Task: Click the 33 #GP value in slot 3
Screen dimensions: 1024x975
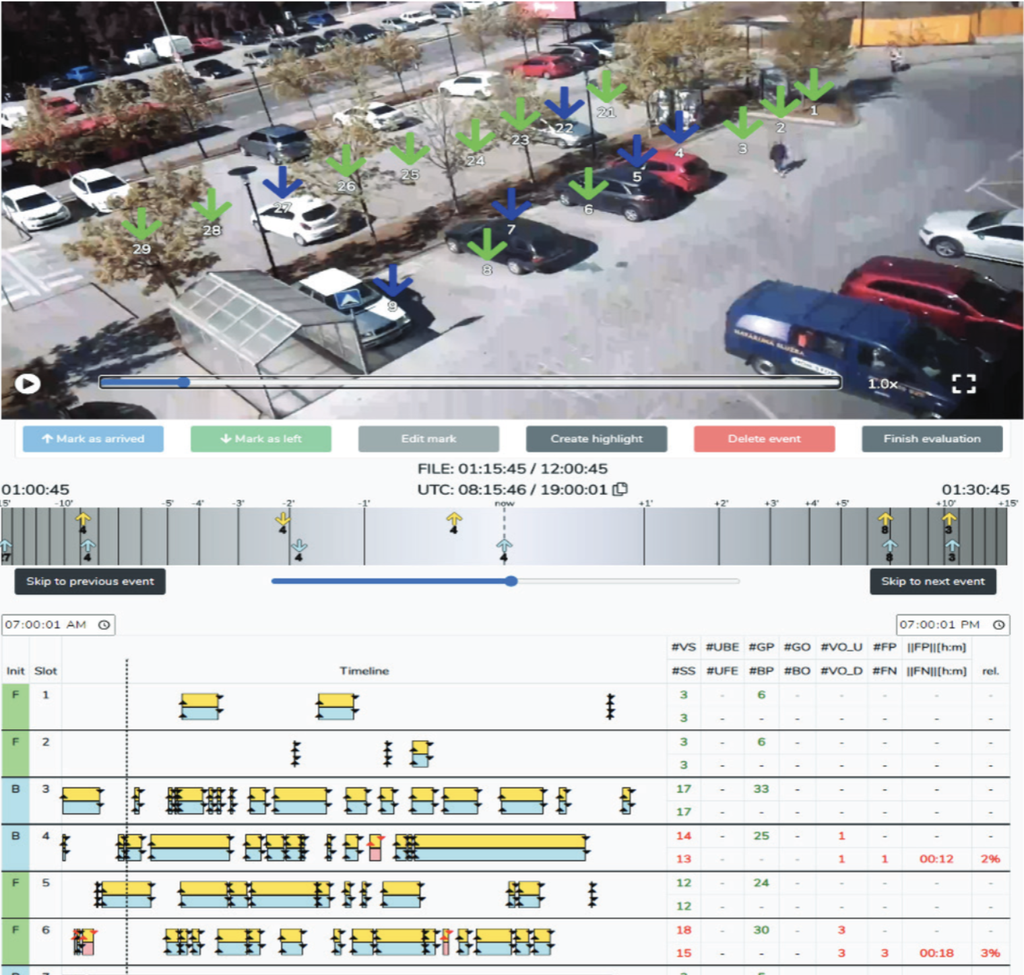Action: pos(761,789)
